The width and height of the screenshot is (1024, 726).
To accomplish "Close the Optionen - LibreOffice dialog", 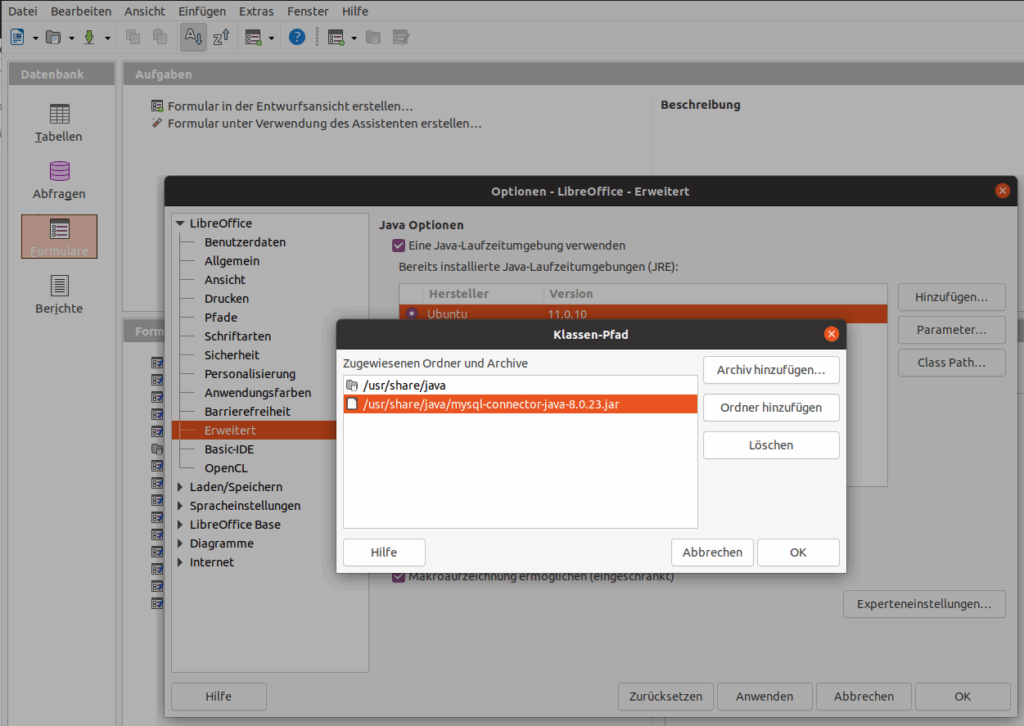I will [x=1002, y=191].
